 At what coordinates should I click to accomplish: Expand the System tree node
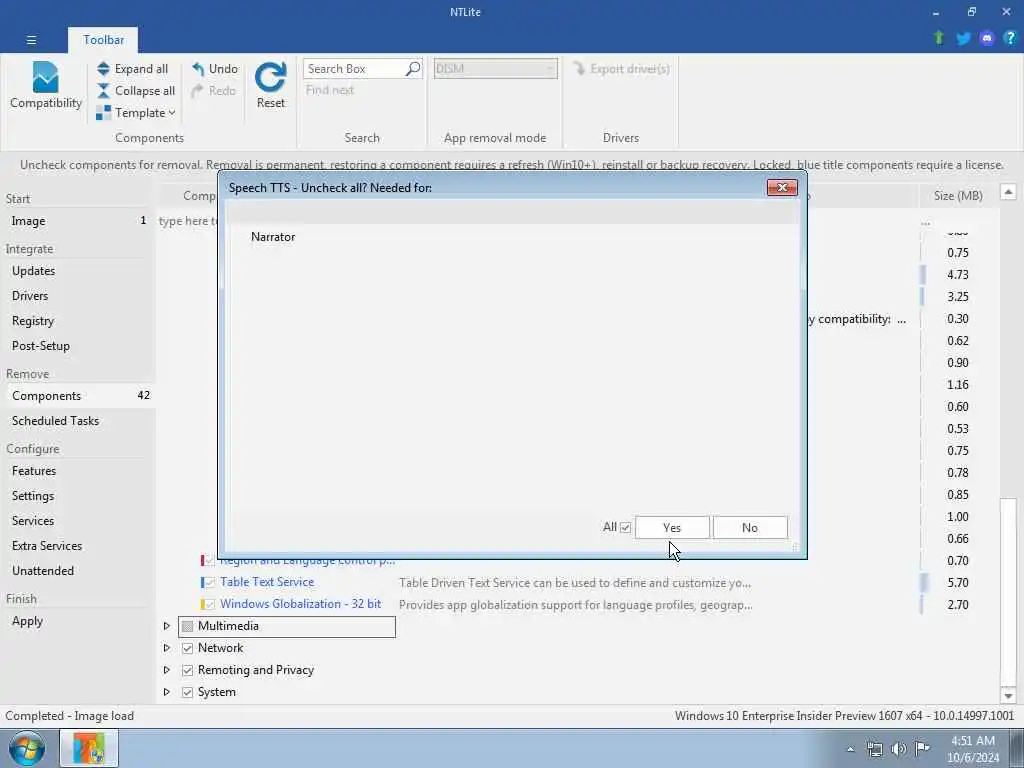pyautogui.click(x=167, y=692)
